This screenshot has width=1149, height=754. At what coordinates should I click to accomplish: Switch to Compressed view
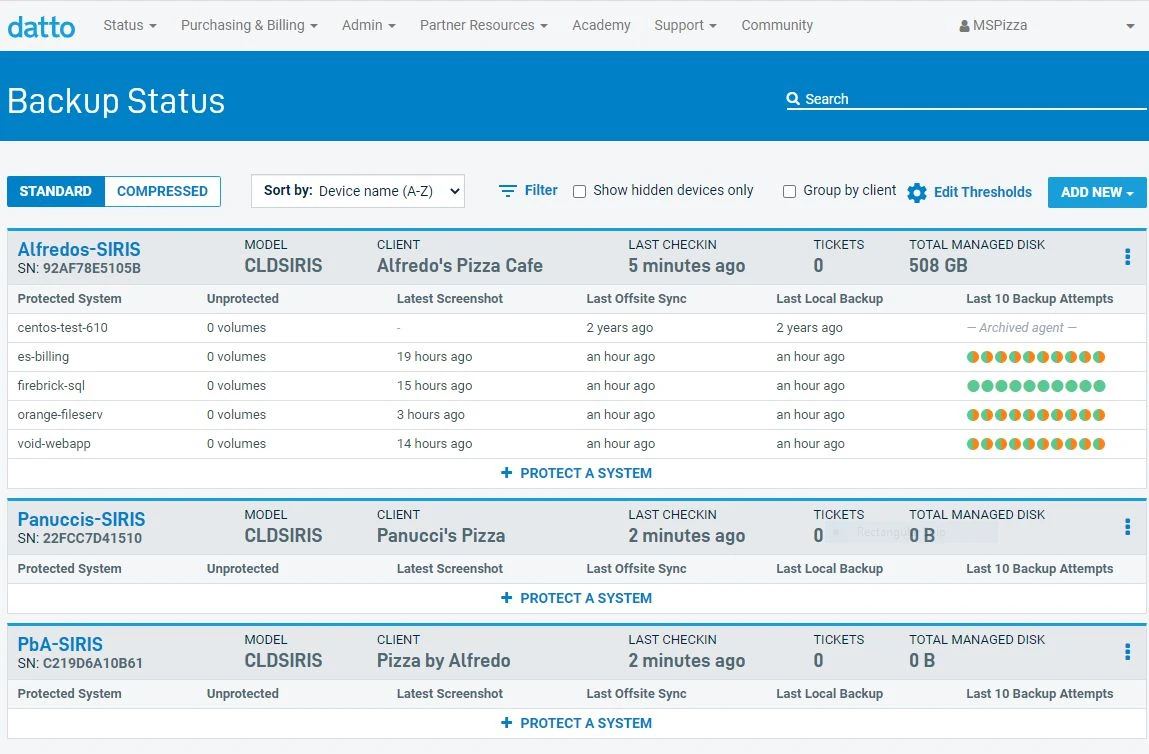click(x=162, y=191)
